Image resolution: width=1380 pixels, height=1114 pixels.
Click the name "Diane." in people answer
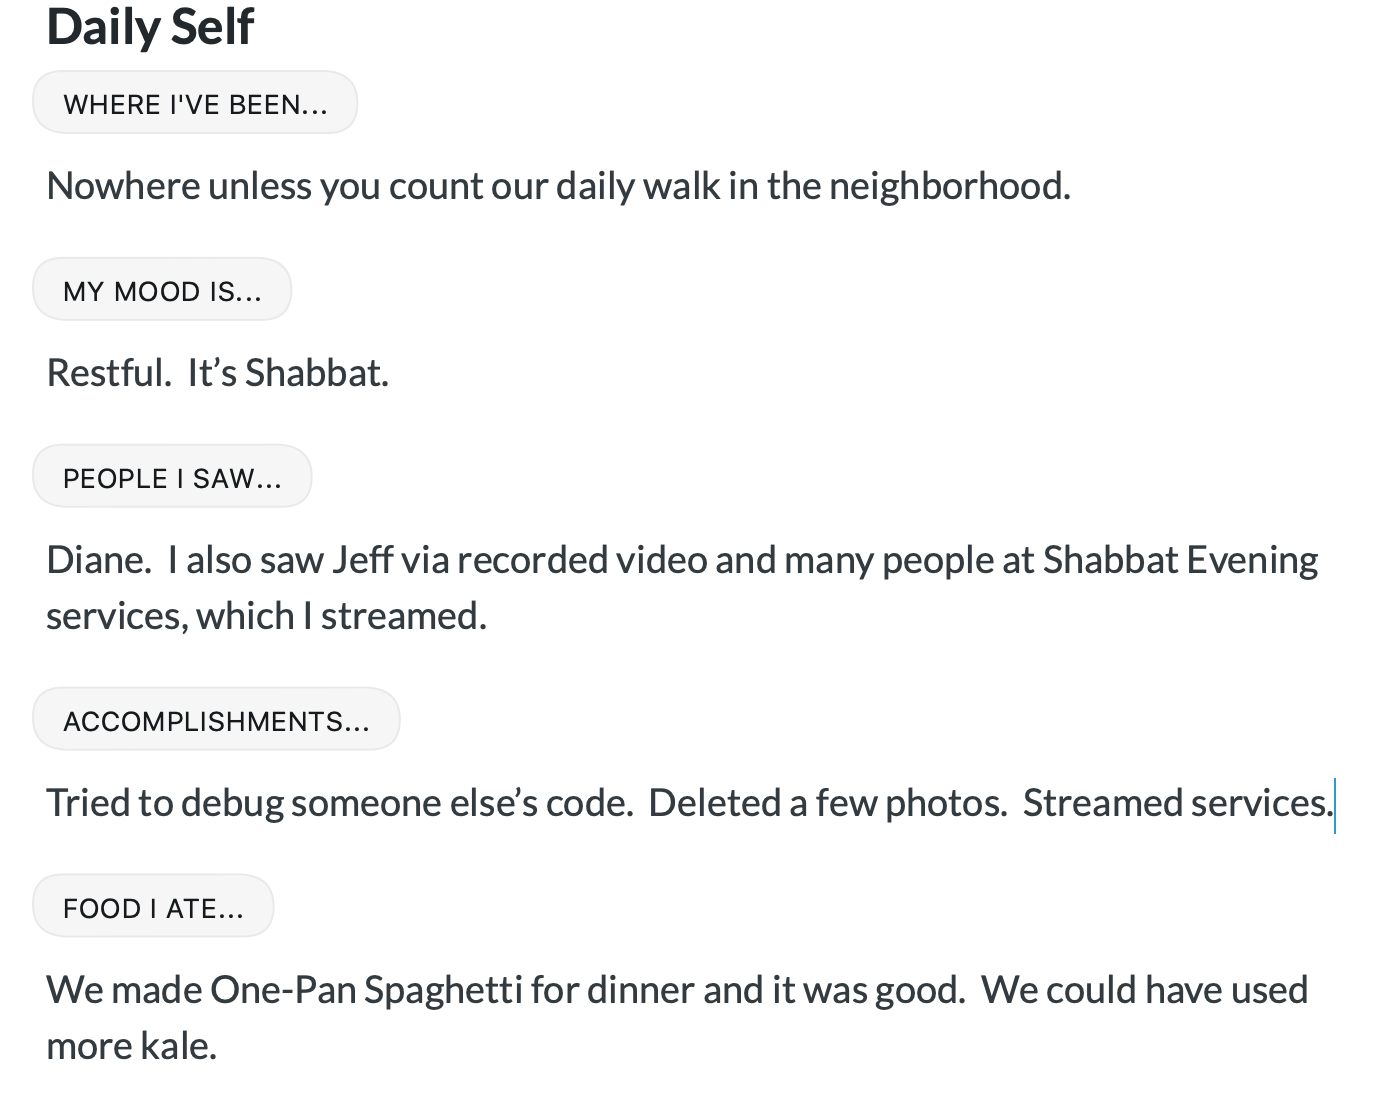click(98, 560)
